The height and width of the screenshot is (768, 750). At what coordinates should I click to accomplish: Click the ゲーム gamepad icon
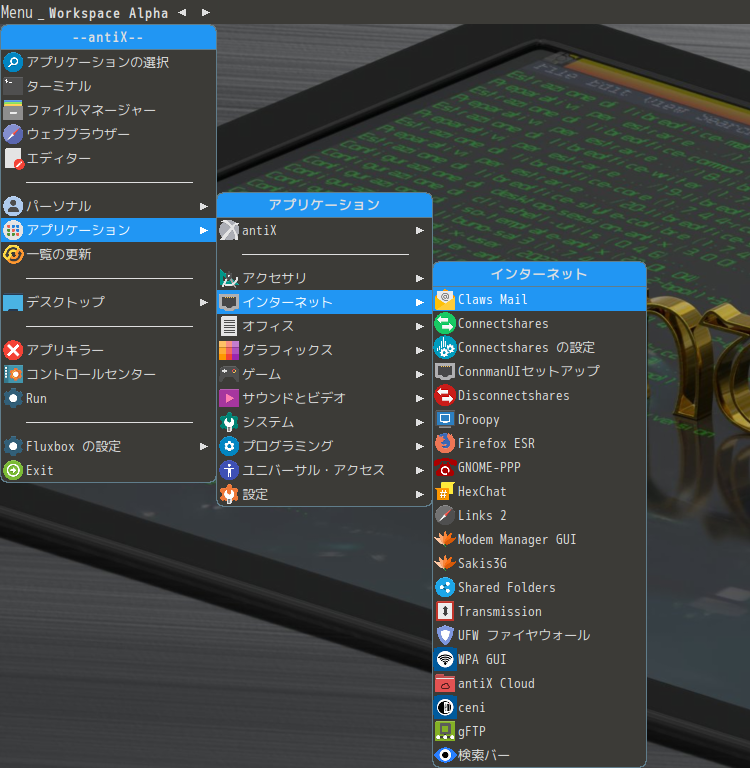pyautogui.click(x=229, y=374)
